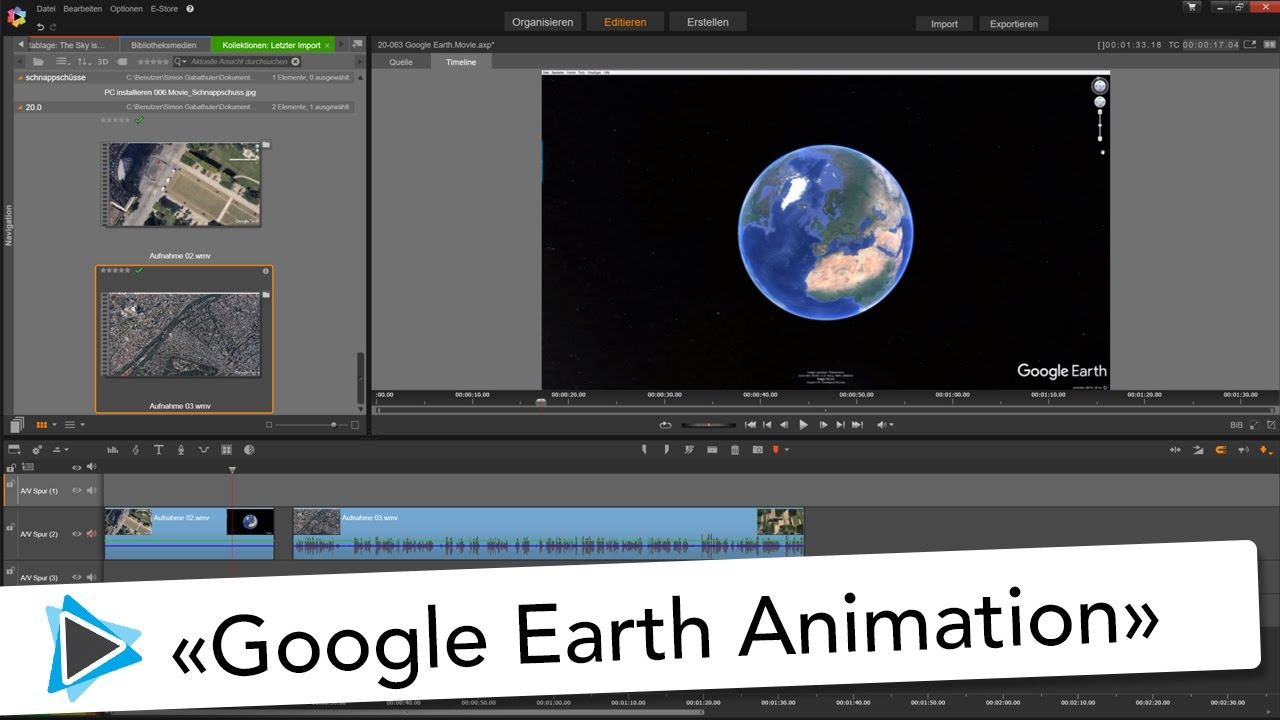Close the Kollektionen: Letzter Import tab
The image size is (1280, 720).
[x=327, y=45]
